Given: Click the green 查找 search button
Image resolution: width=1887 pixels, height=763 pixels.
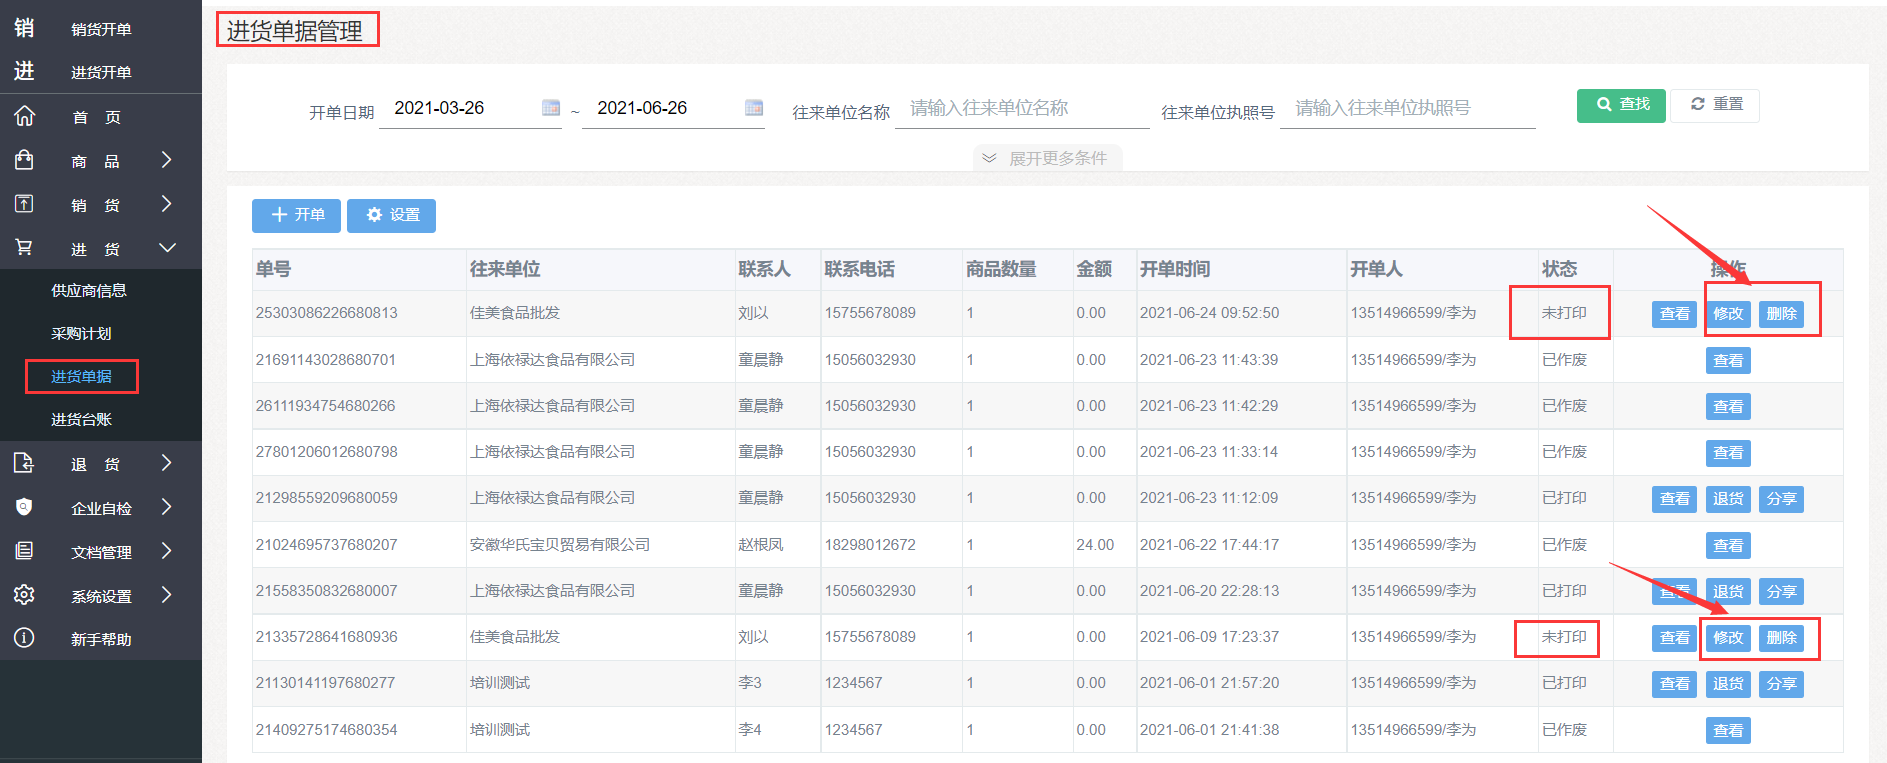Looking at the screenshot, I should click(1621, 105).
